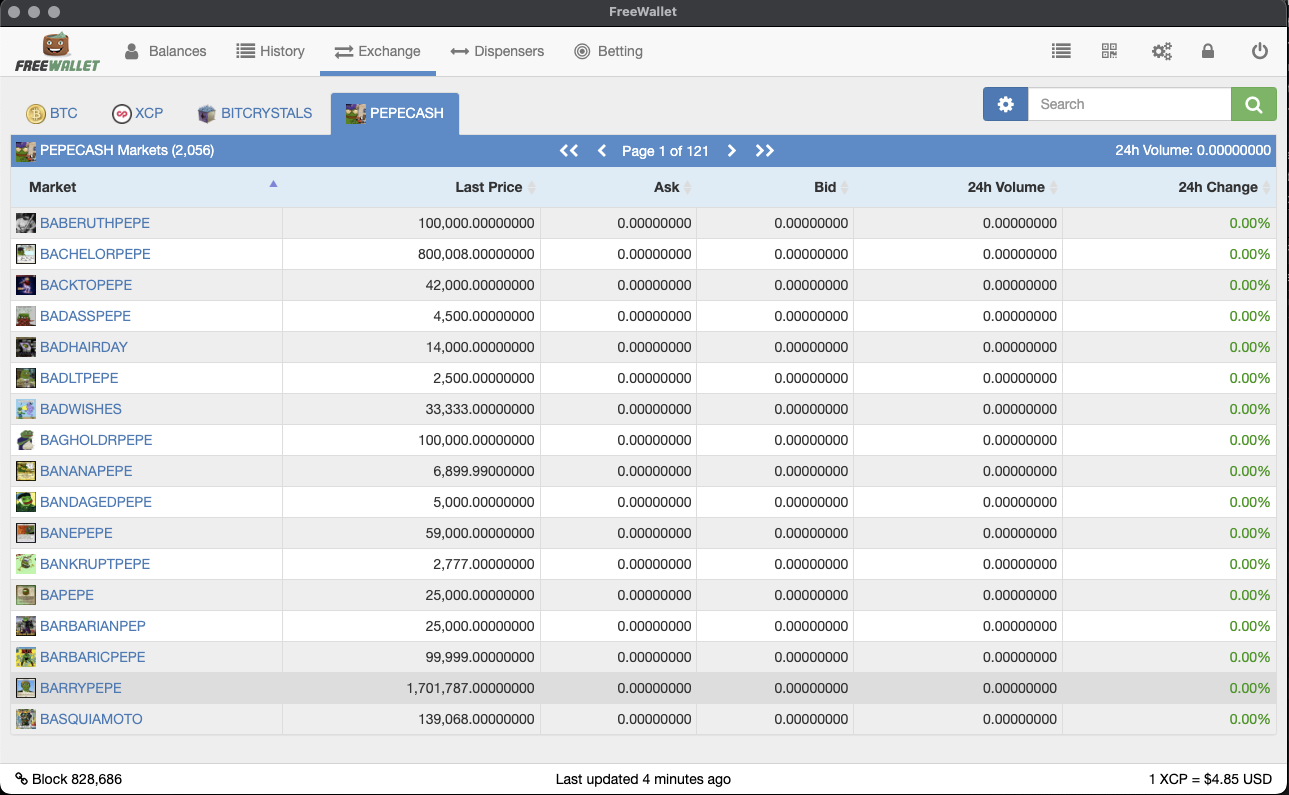Jump to last page double-right arrow
1289x795 pixels.
pos(765,151)
